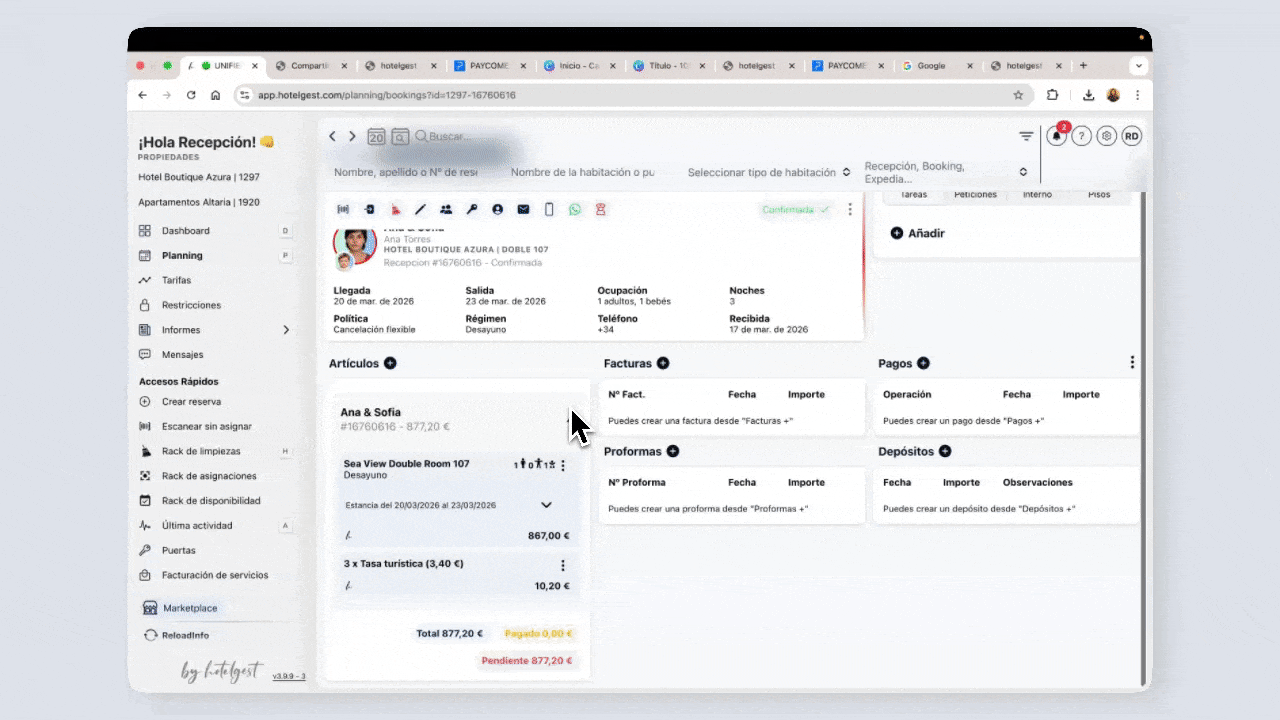Open Seleccionar tipo de habitación dropdown
The height and width of the screenshot is (720, 1280).
(x=768, y=172)
